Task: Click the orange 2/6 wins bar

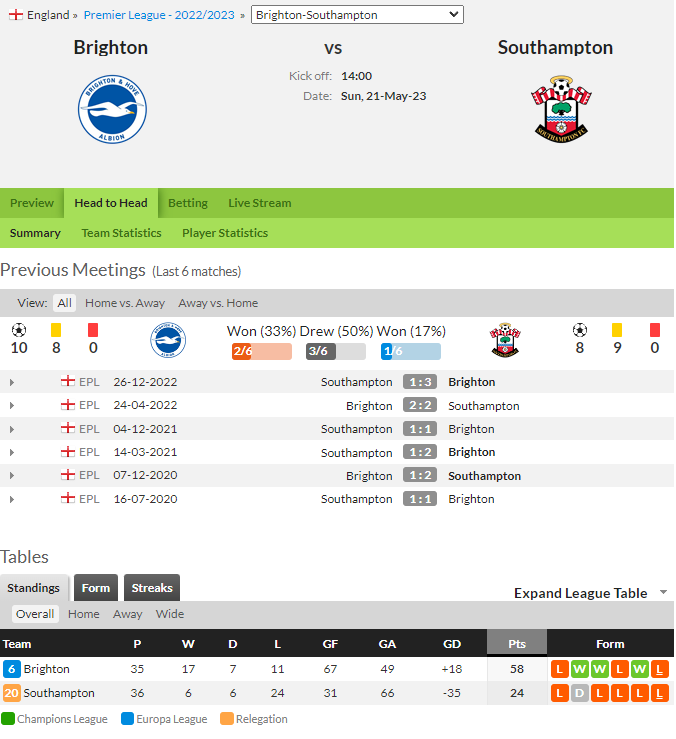Action: (262, 352)
